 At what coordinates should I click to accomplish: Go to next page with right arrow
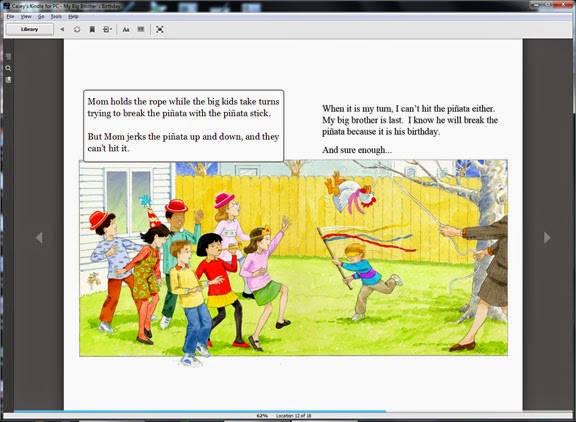coord(547,238)
